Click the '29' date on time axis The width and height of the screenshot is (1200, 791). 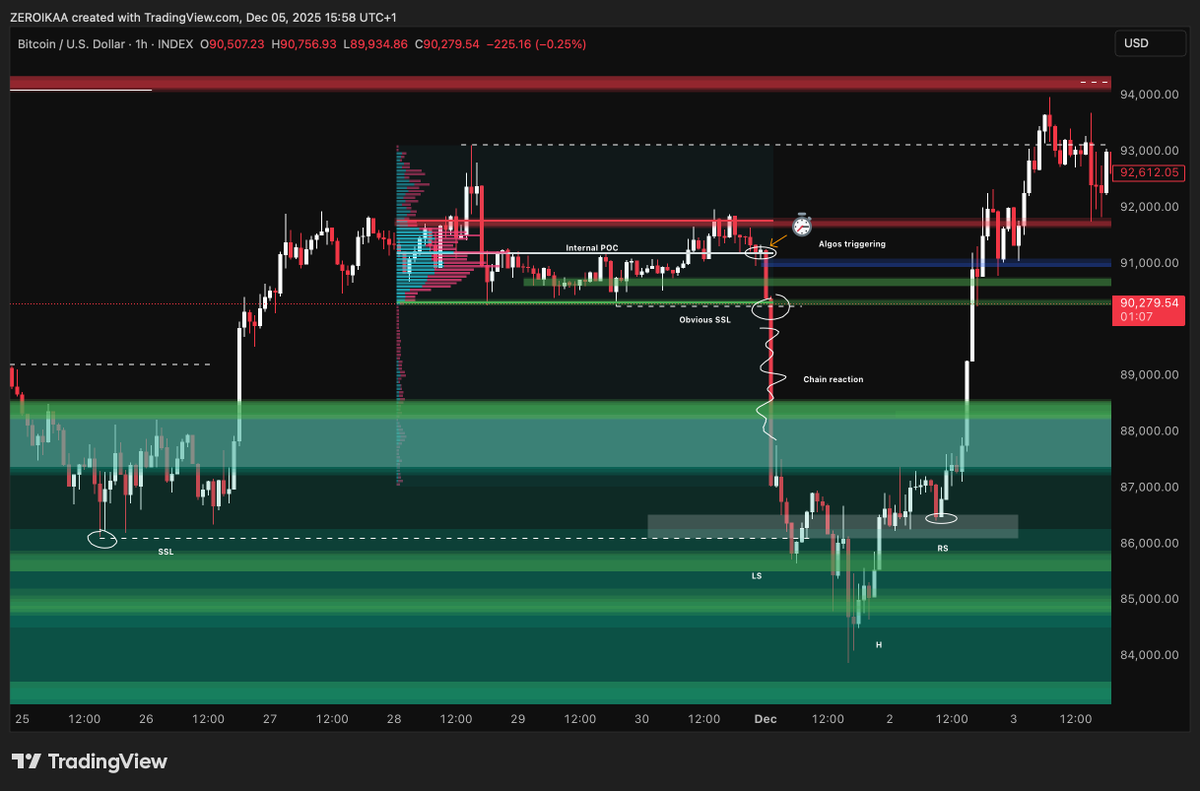coord(518,719)
